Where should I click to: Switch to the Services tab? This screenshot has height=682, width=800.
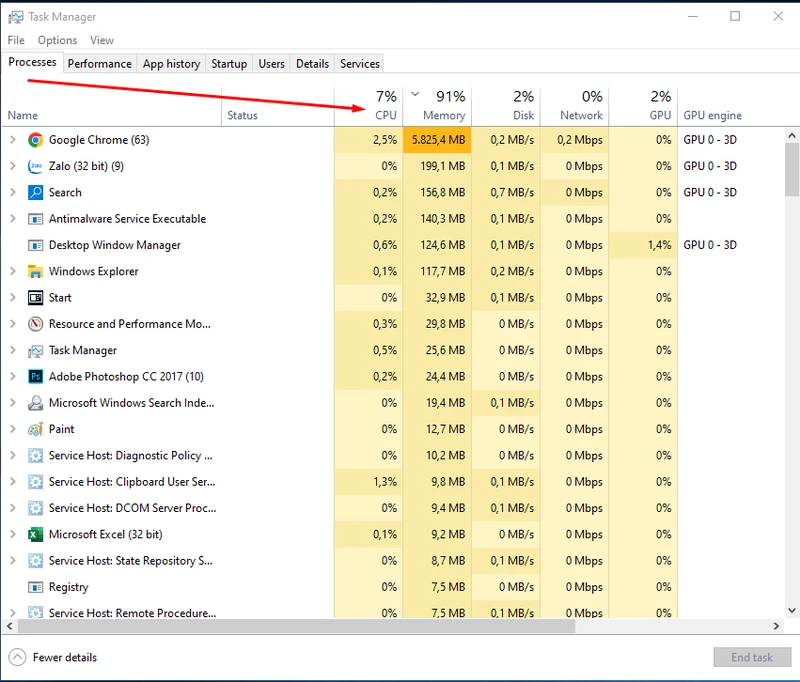pos(360,64)
